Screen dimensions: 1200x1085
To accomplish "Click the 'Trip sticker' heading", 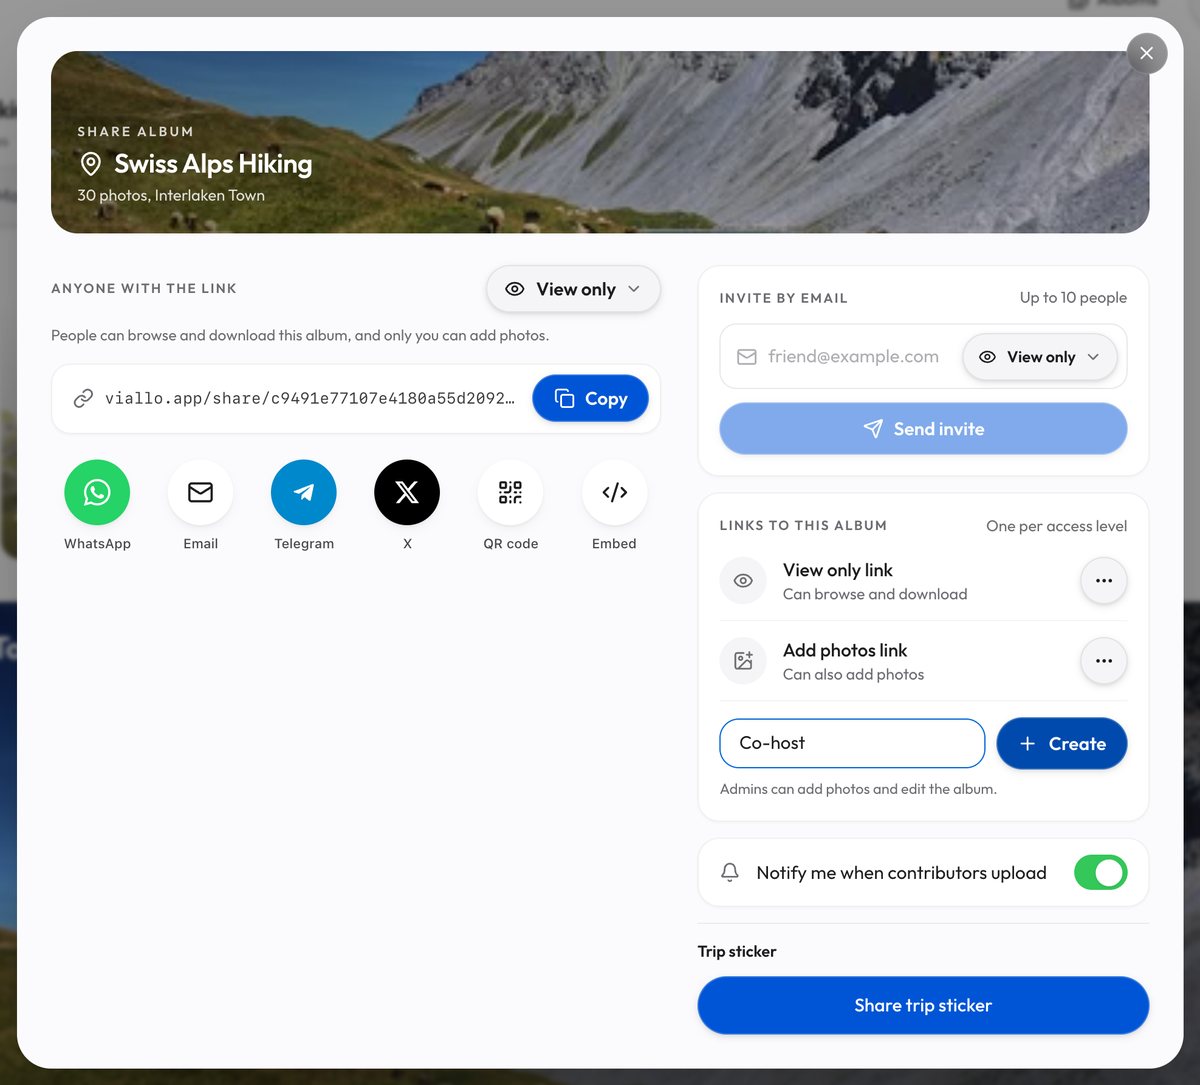I will click(x=737, y=952).
